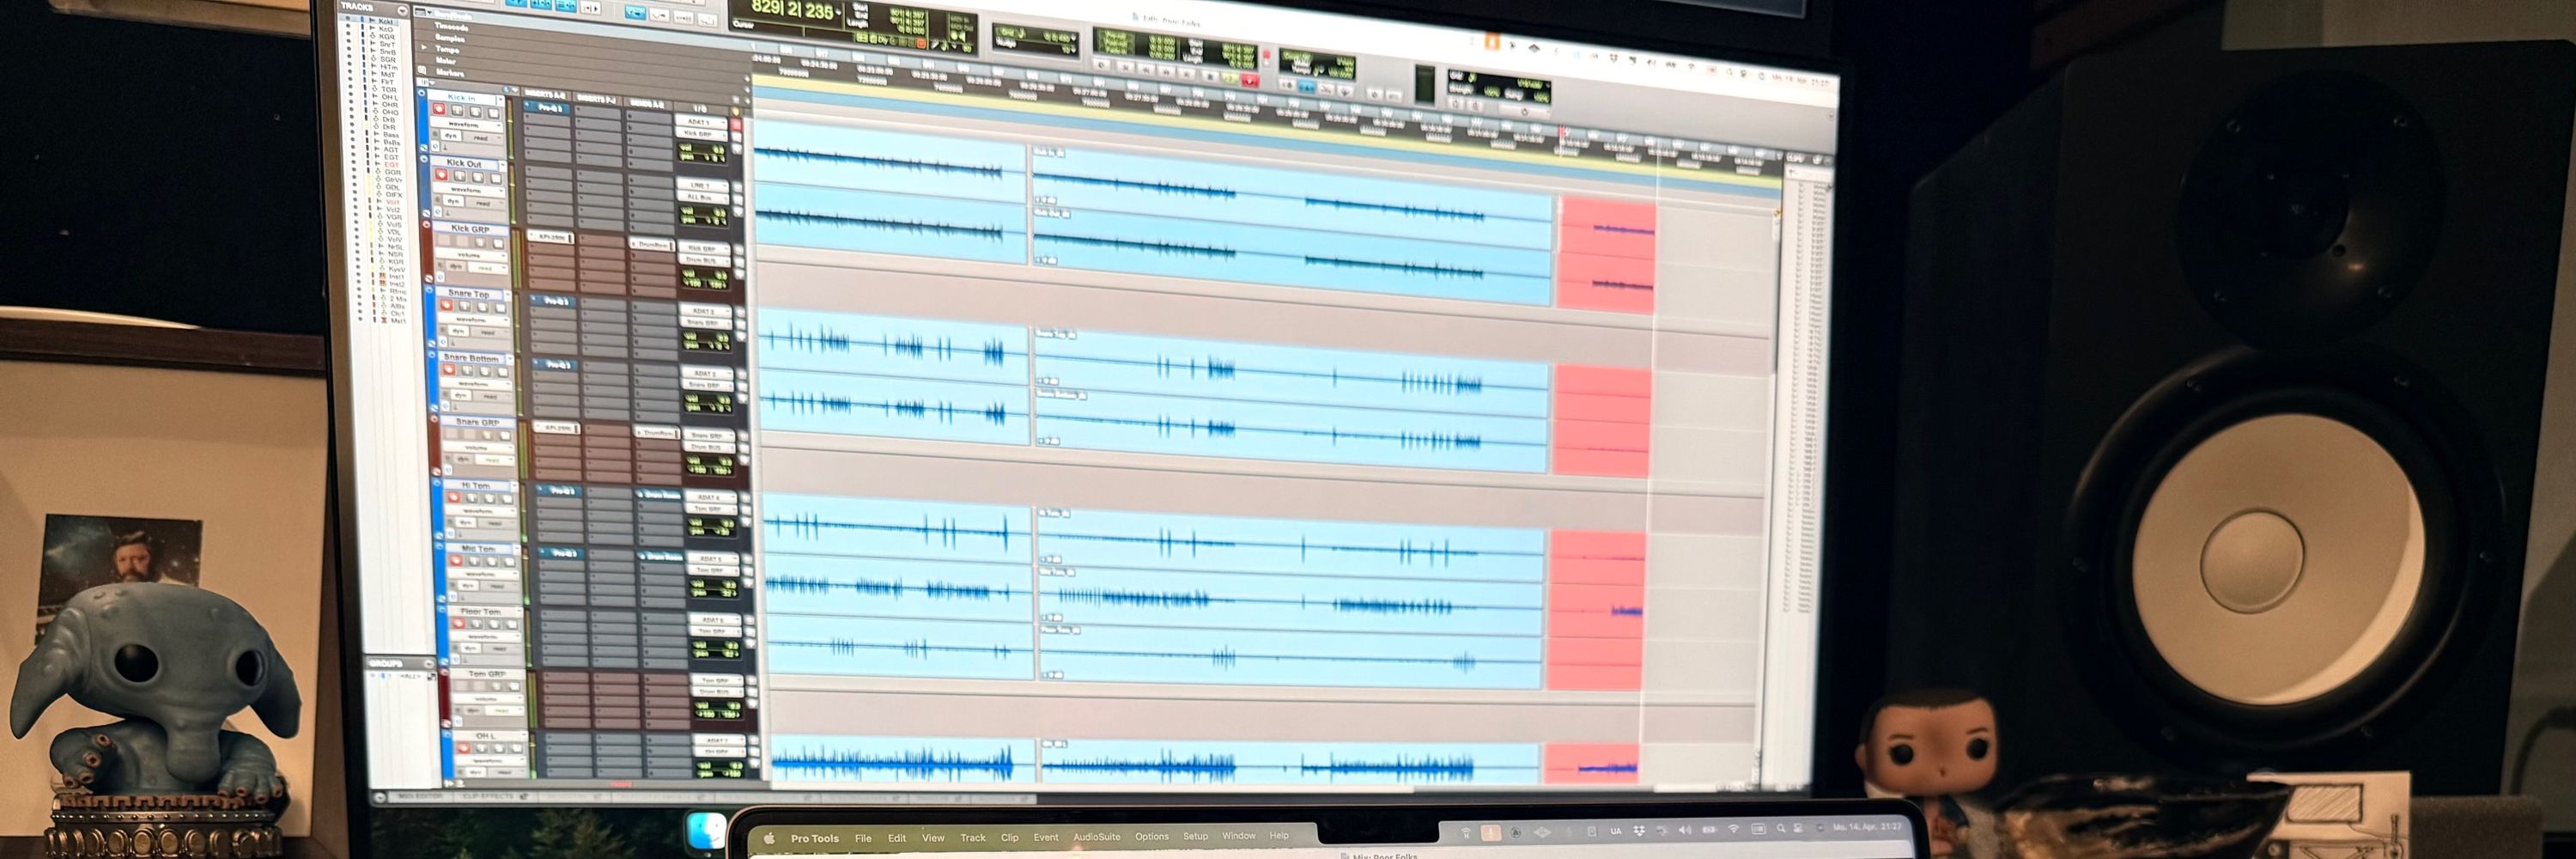Record-enable the Mid Tom track
Viewport: 2576px width, 859px height.
455,562
